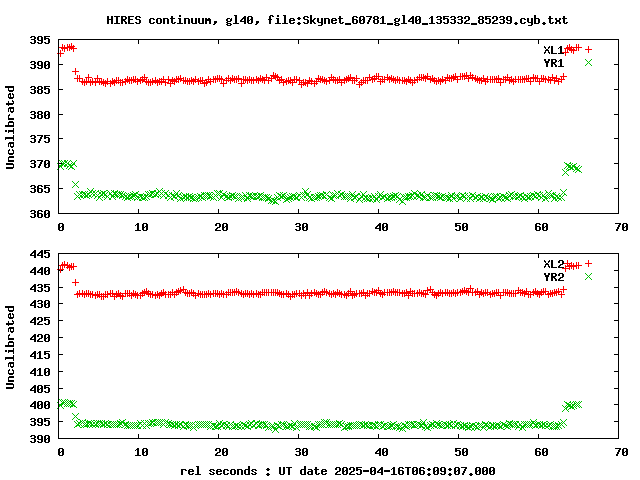
Task: Click the 380 tick label on top plot y-axis
Action: click(40, 115)
